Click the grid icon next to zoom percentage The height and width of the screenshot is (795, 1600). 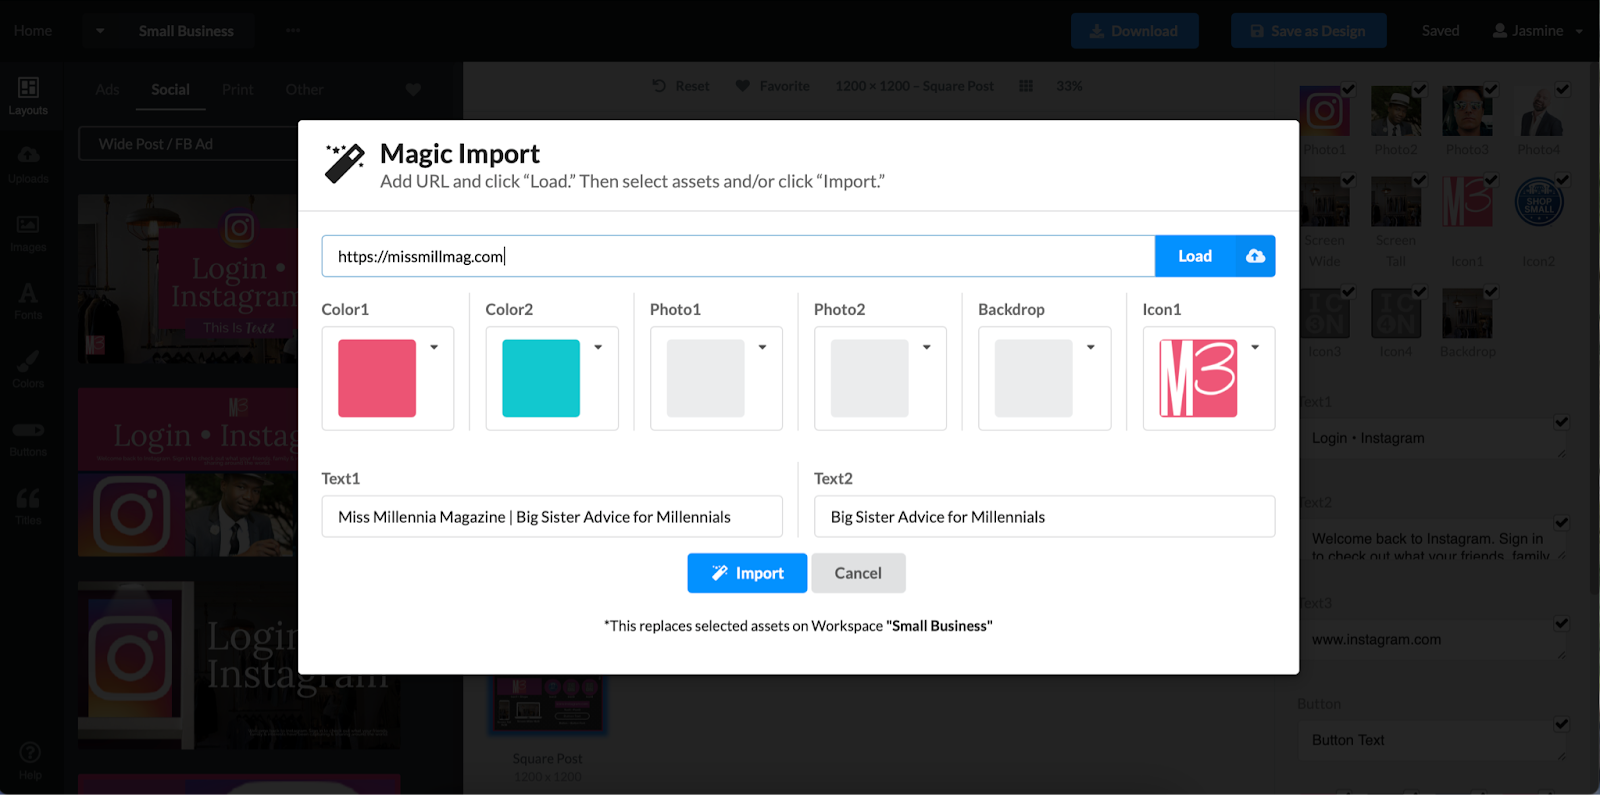pyautogui.click(x=1026, y=86)
